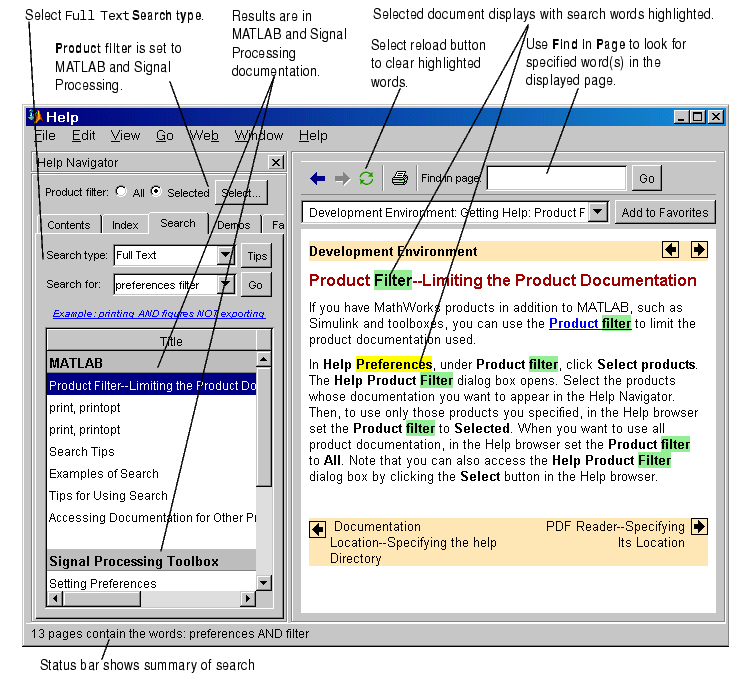Click the 'Signal Processing Toolbox' group header
This screenshot has height=684, width=729.
click(152, 561)
